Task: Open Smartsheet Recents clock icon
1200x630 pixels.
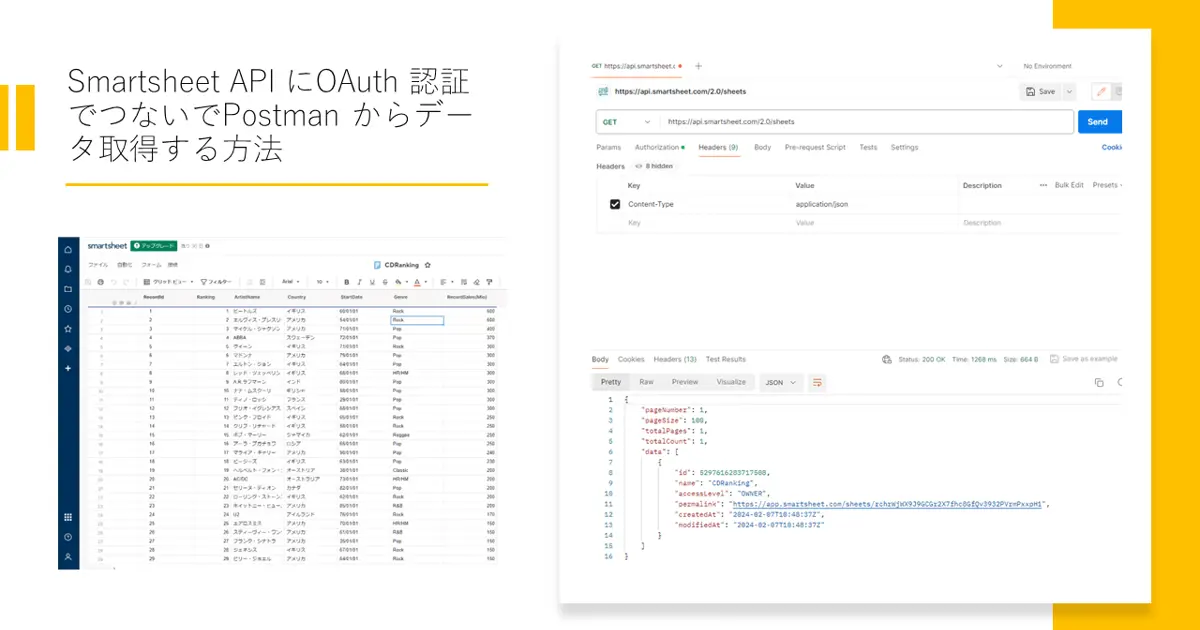Action: 68,309
